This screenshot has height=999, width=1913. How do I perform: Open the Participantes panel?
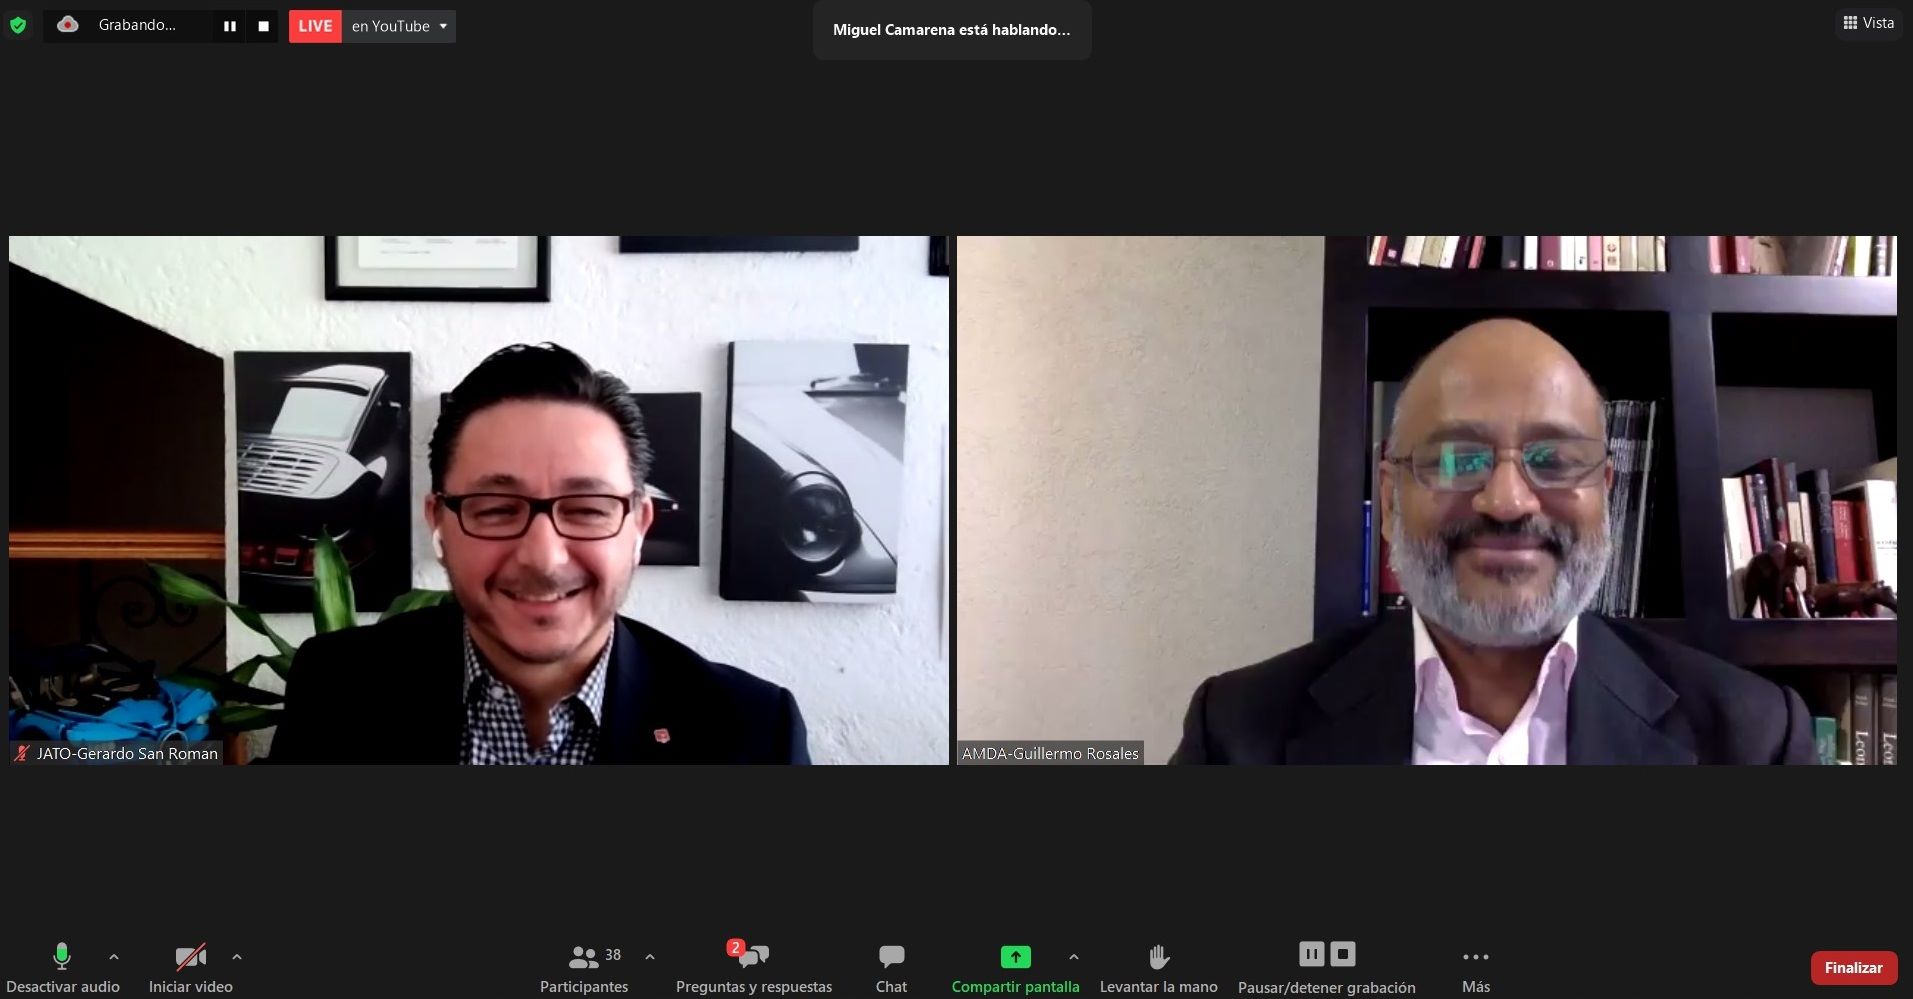pyautogui.click(x=584, y=968)
